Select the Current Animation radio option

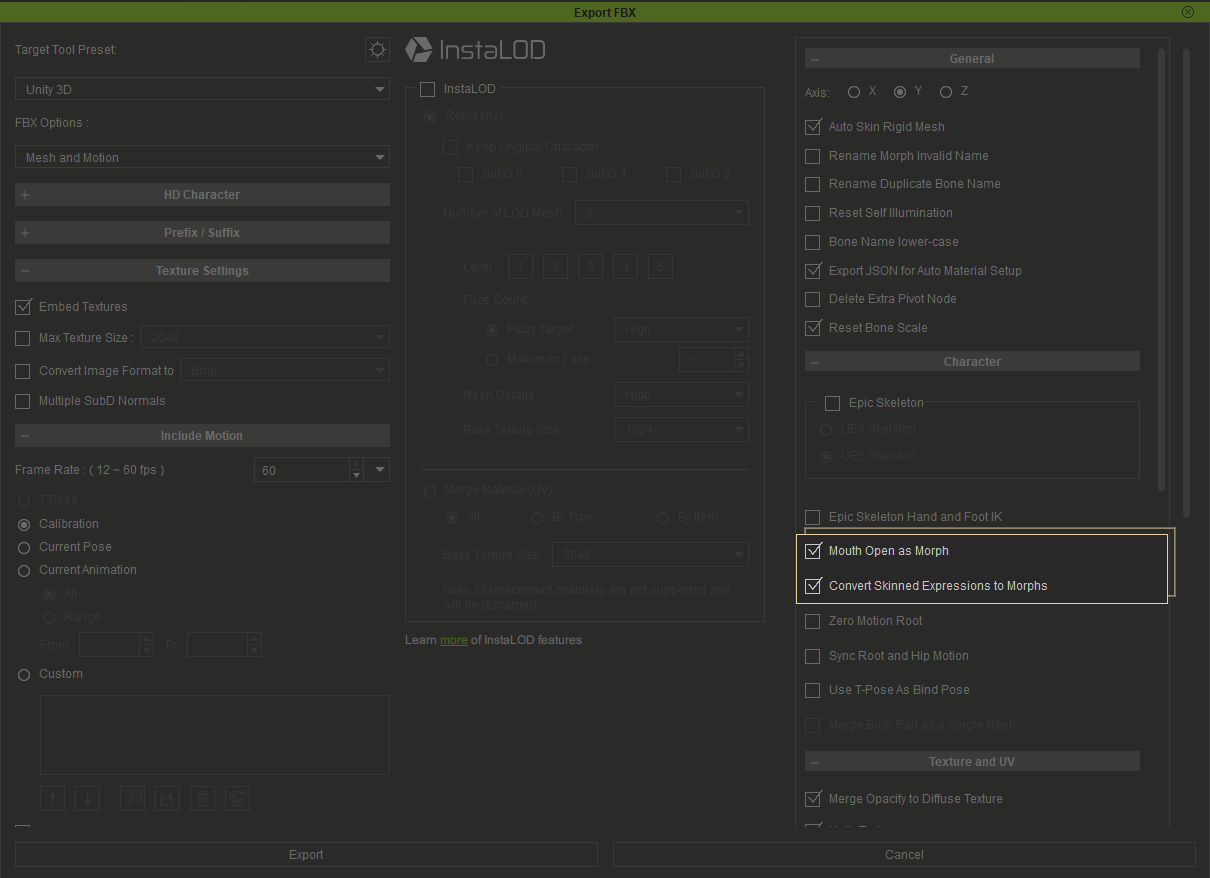click(24, 571)
